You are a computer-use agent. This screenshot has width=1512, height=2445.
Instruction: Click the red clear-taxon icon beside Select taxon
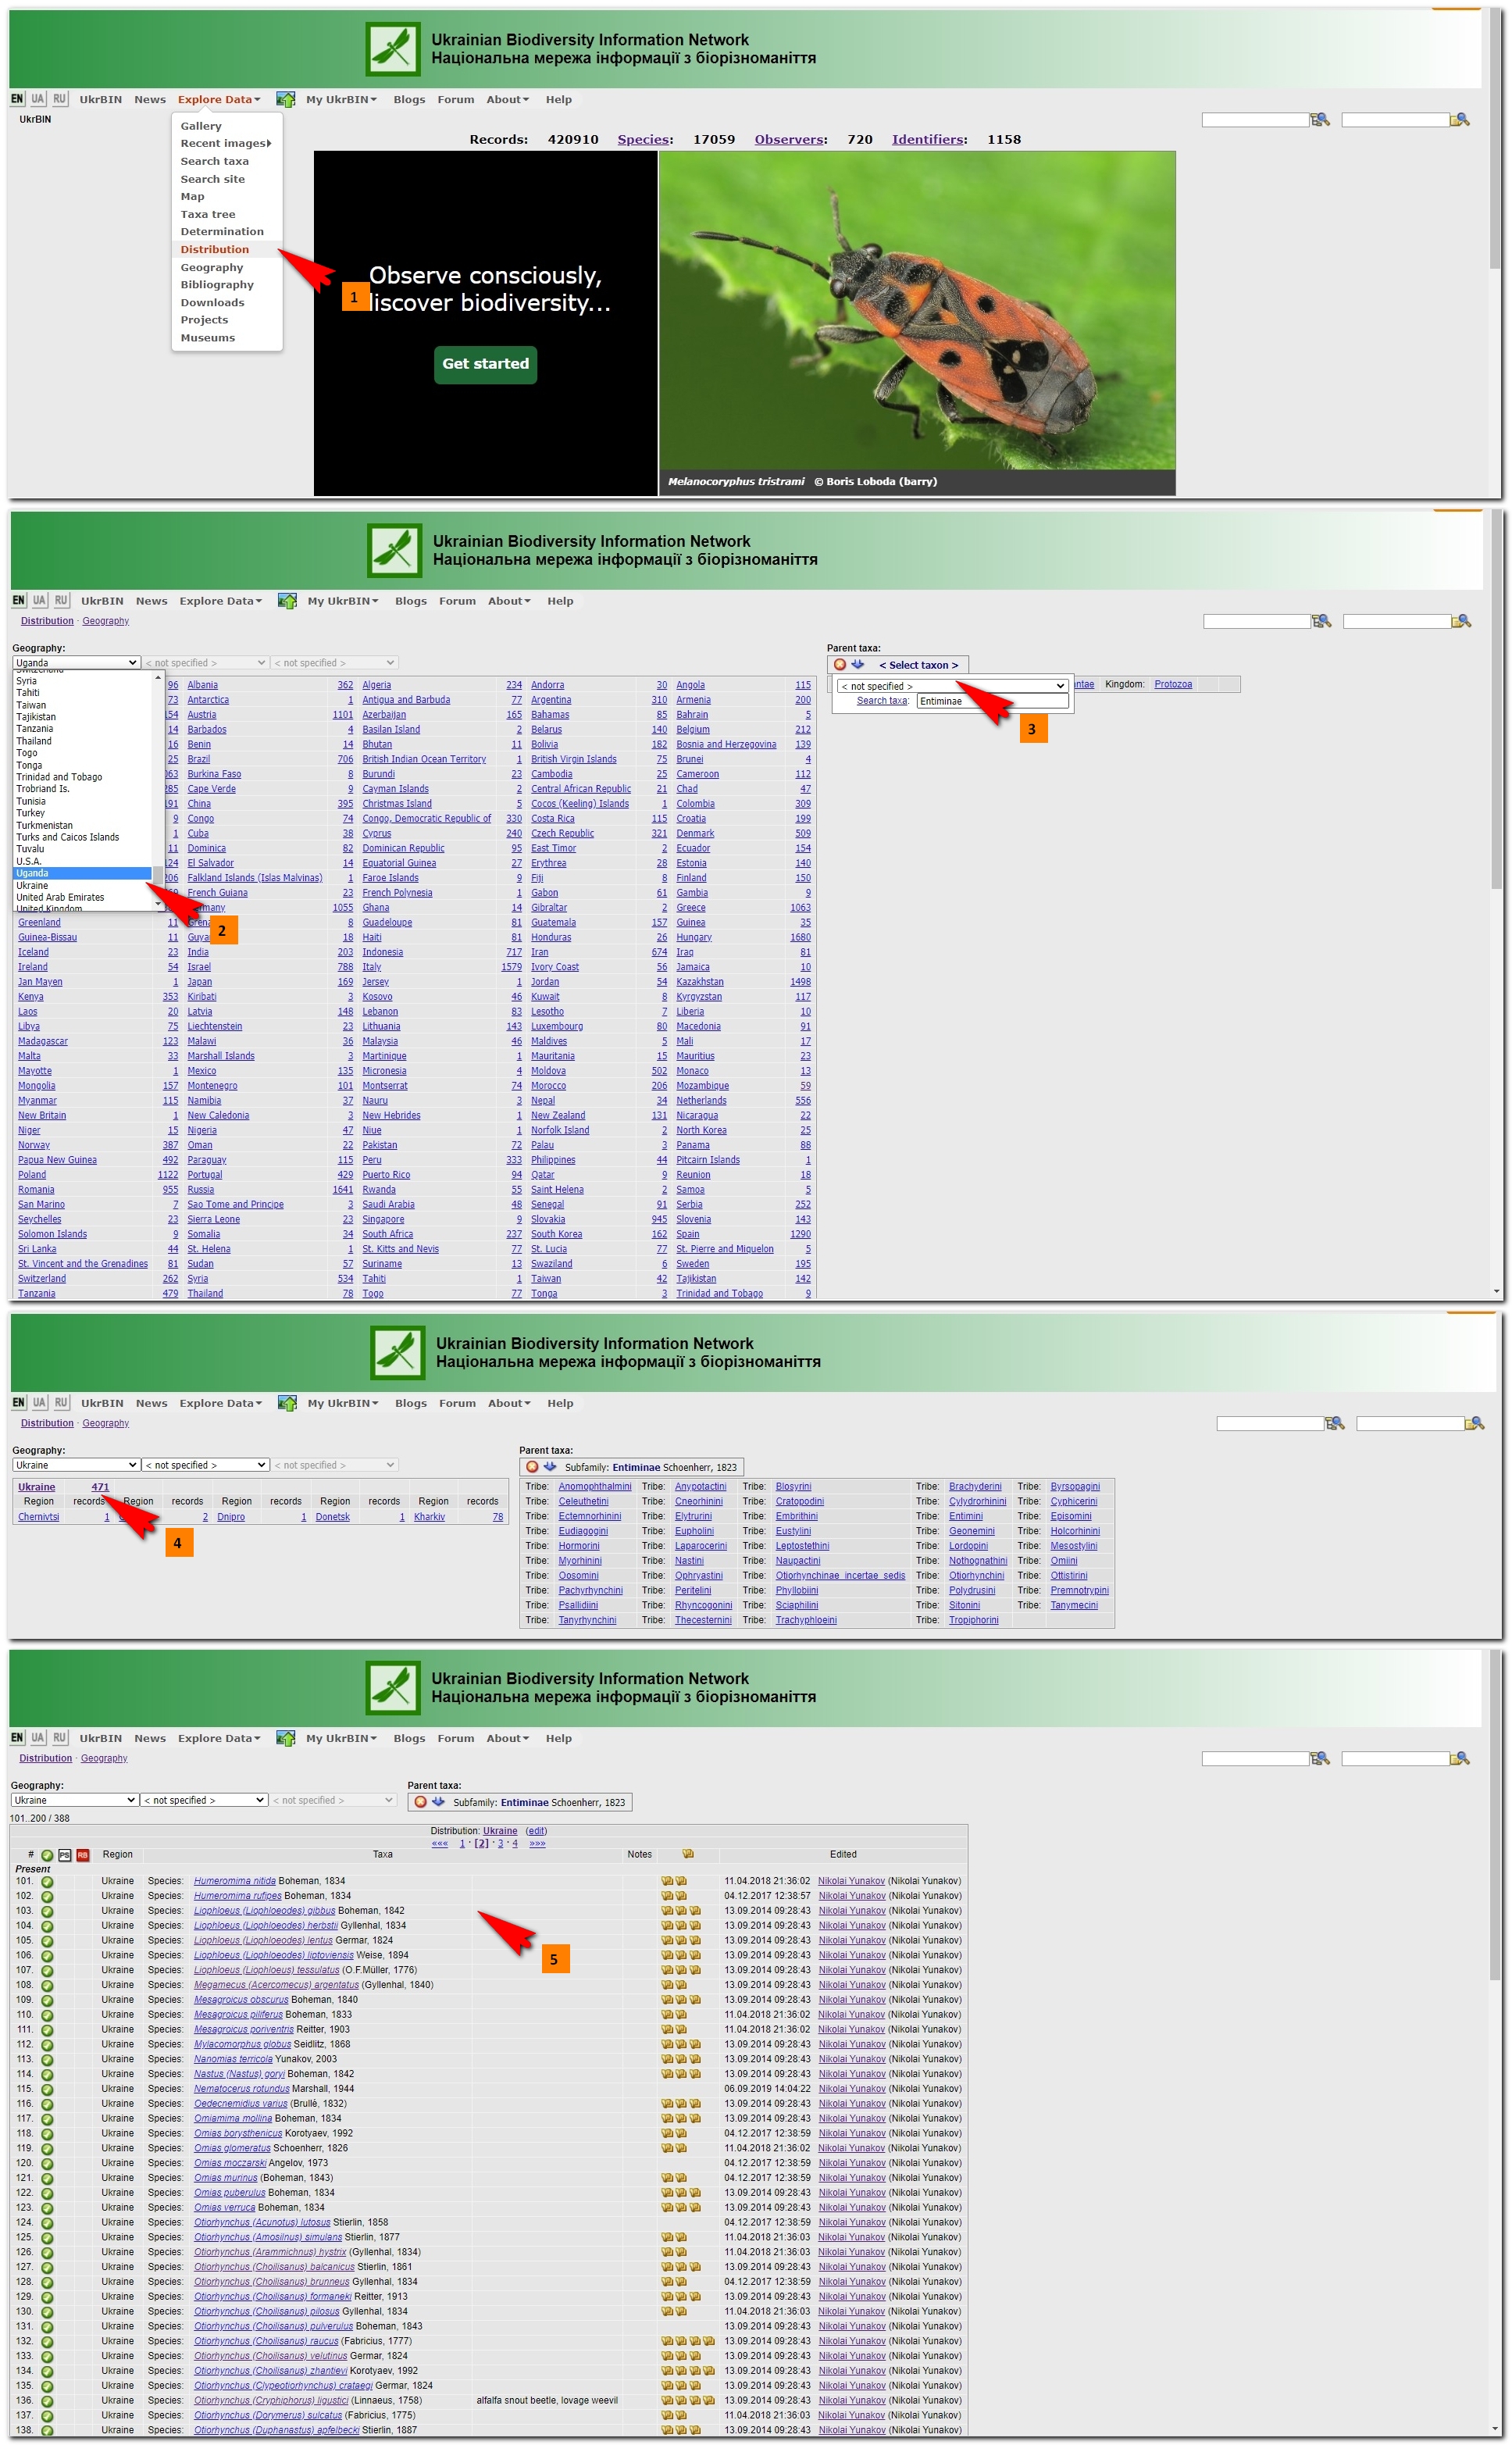point(839,664)
